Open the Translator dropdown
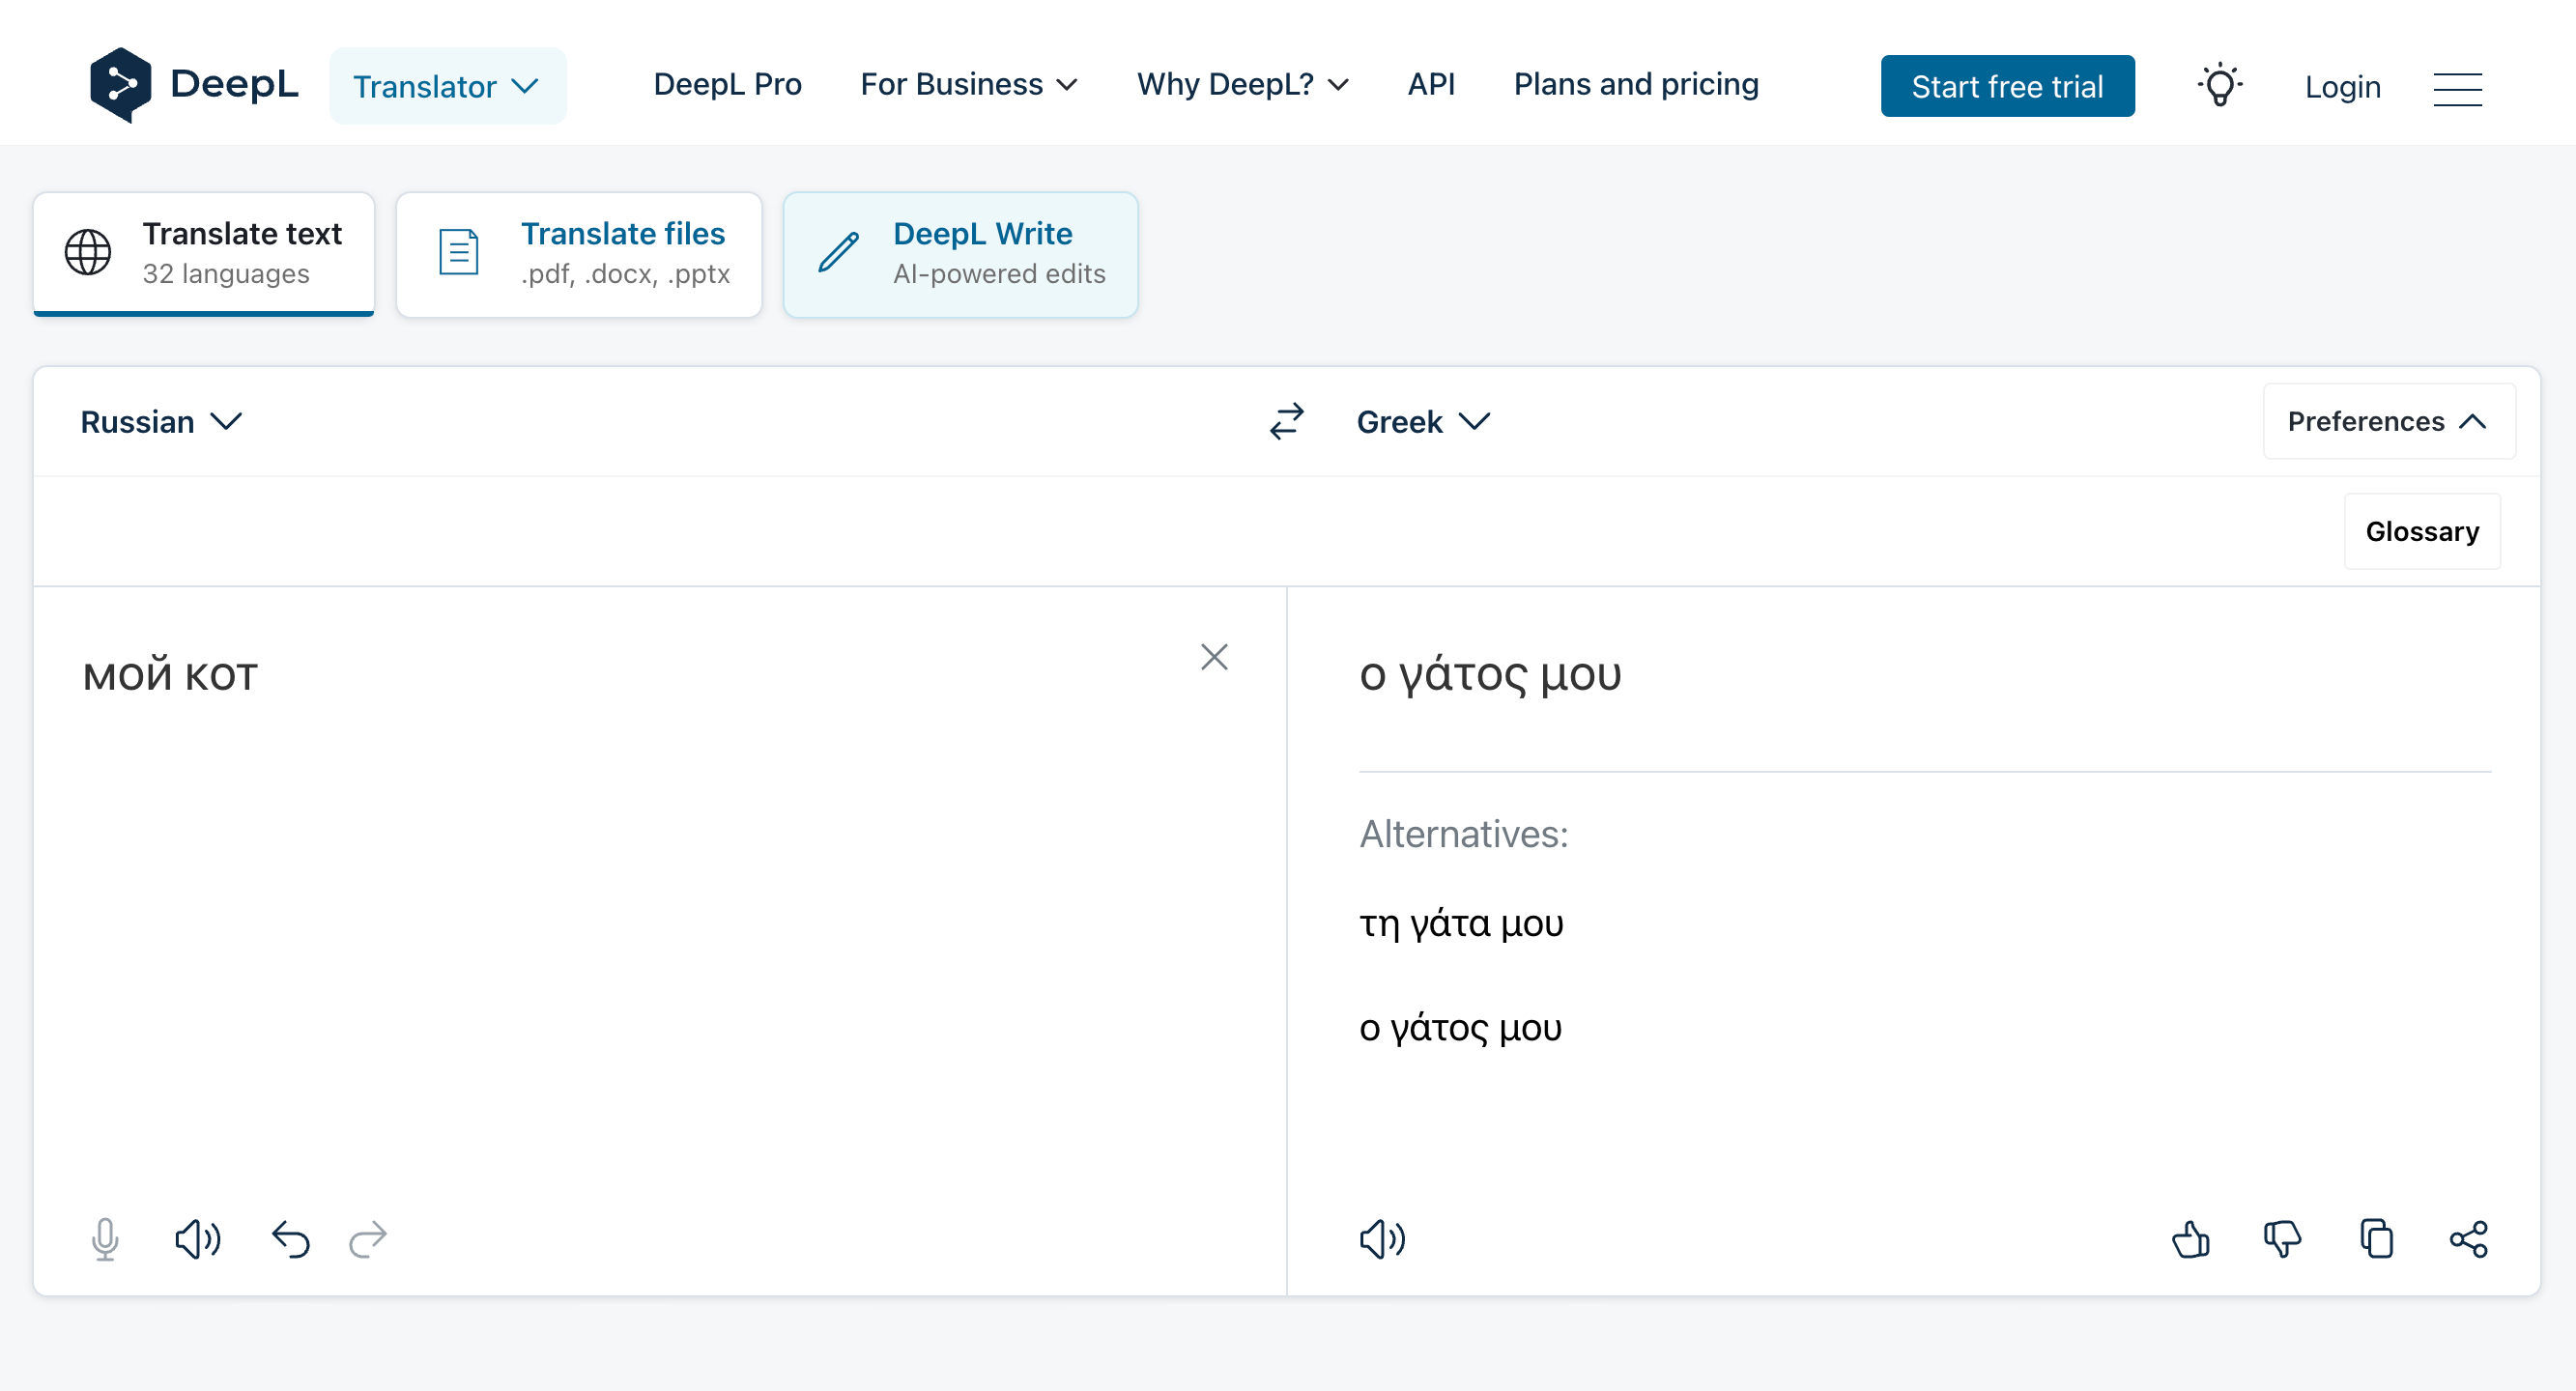This screenshot has width=2576, height=1391. pos(447,86)
